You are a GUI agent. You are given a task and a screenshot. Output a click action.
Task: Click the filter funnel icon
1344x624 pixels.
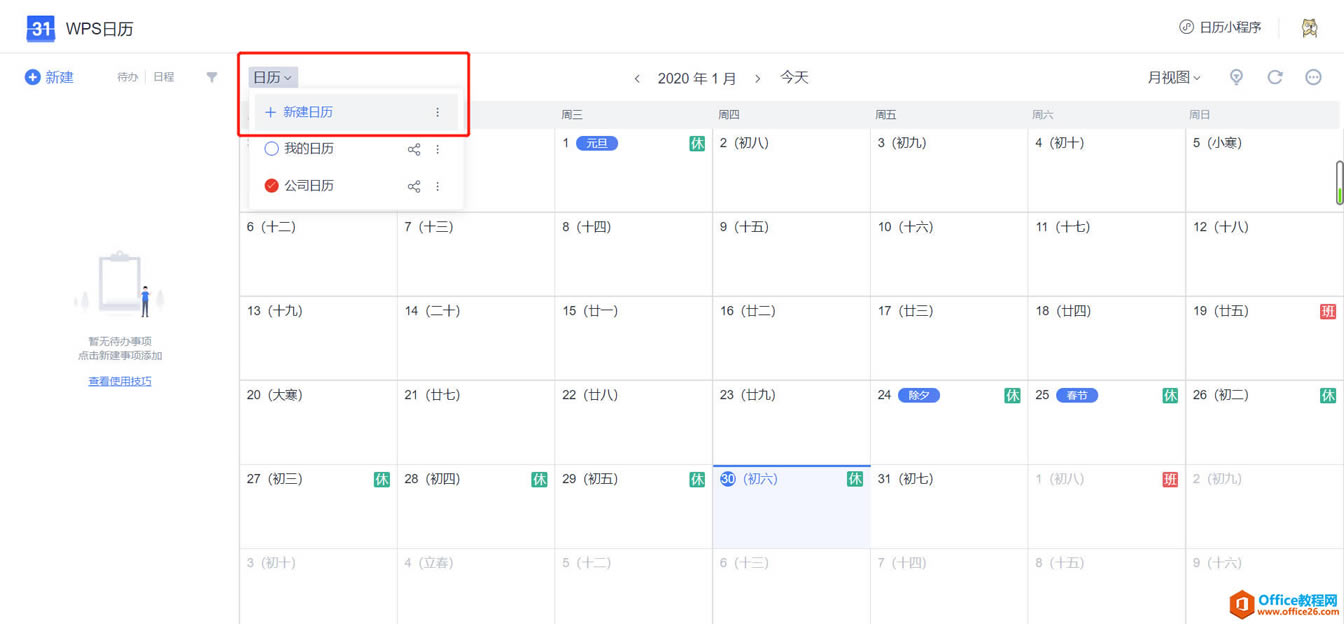tap(212, 77)
